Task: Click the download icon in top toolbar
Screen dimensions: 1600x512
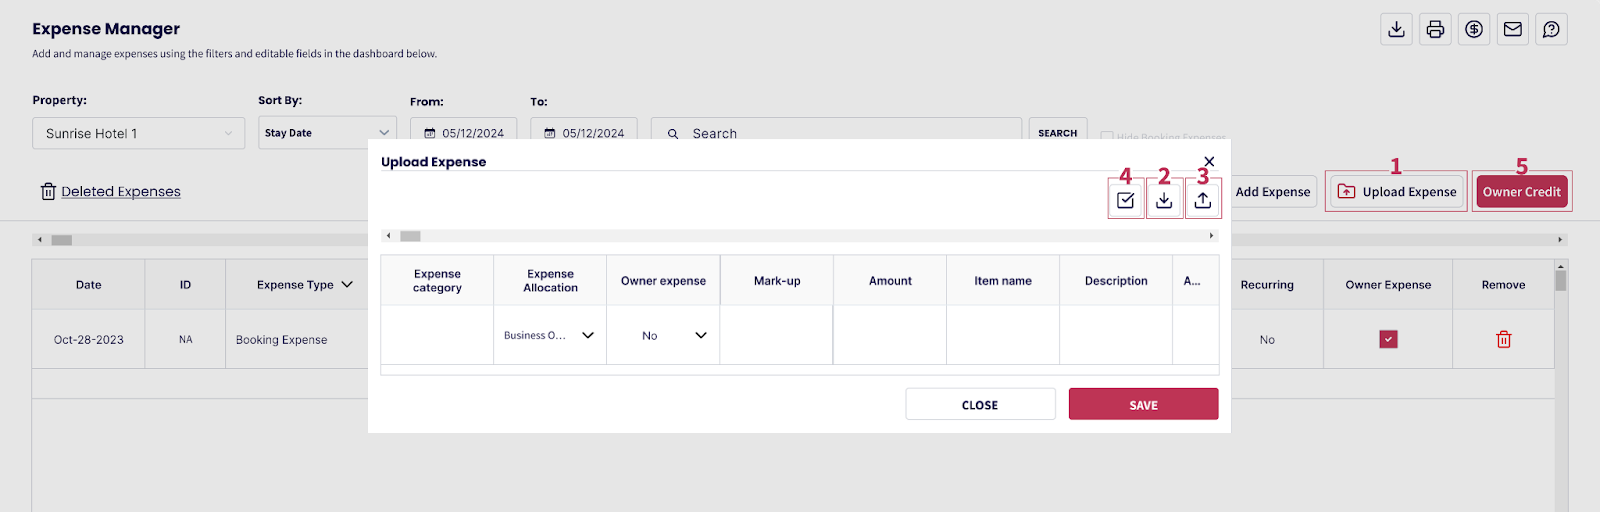Action: (x=1396, y=29)
